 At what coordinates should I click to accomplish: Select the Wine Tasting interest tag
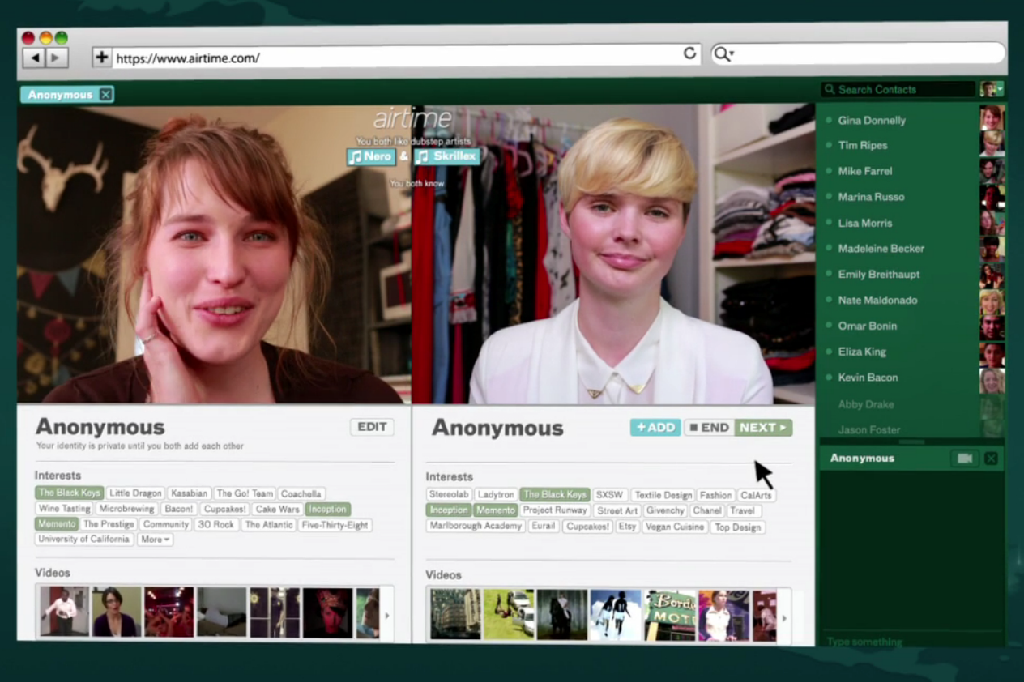point(64,509)
